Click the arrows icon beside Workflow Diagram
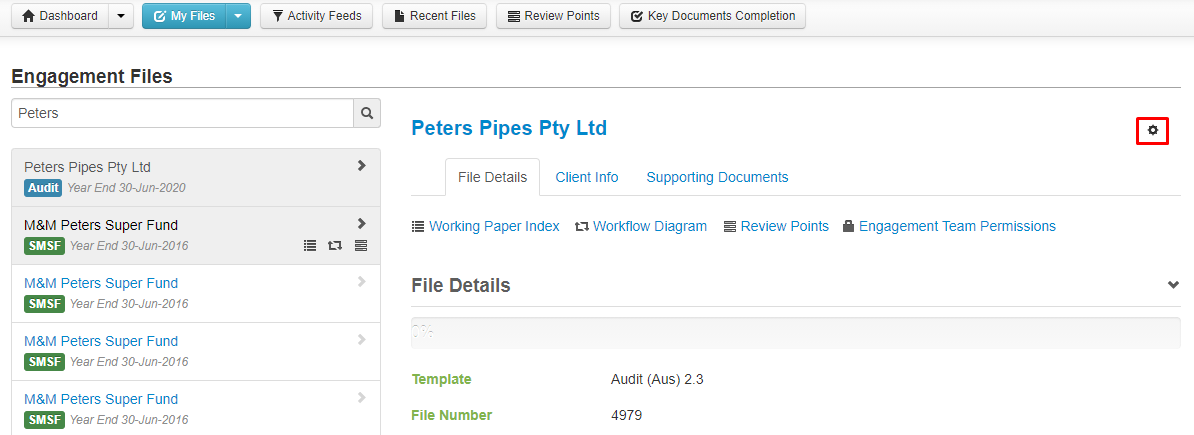 [582, 226]
